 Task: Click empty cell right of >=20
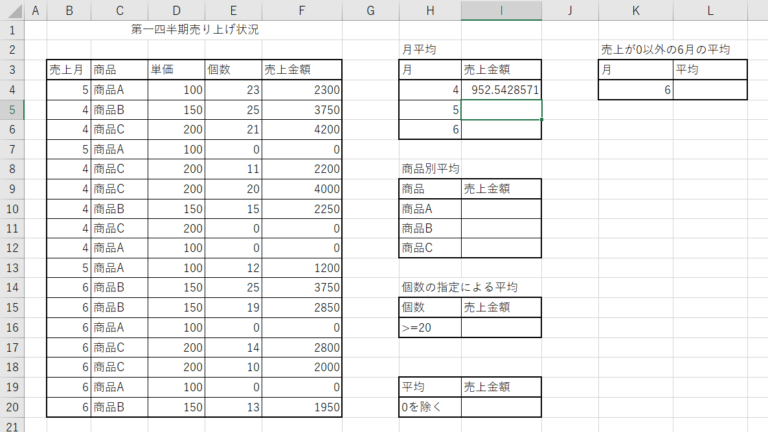pyautogui.click(x=501, y=327)
